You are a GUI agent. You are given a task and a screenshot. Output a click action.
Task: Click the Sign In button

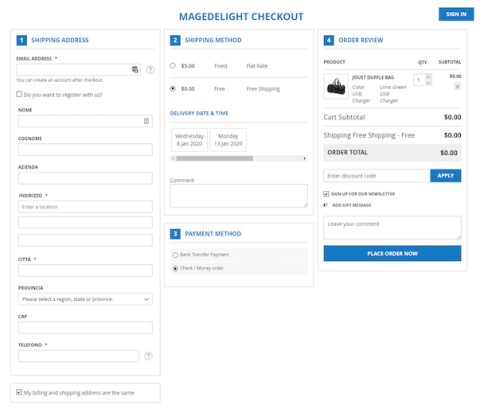456,14
